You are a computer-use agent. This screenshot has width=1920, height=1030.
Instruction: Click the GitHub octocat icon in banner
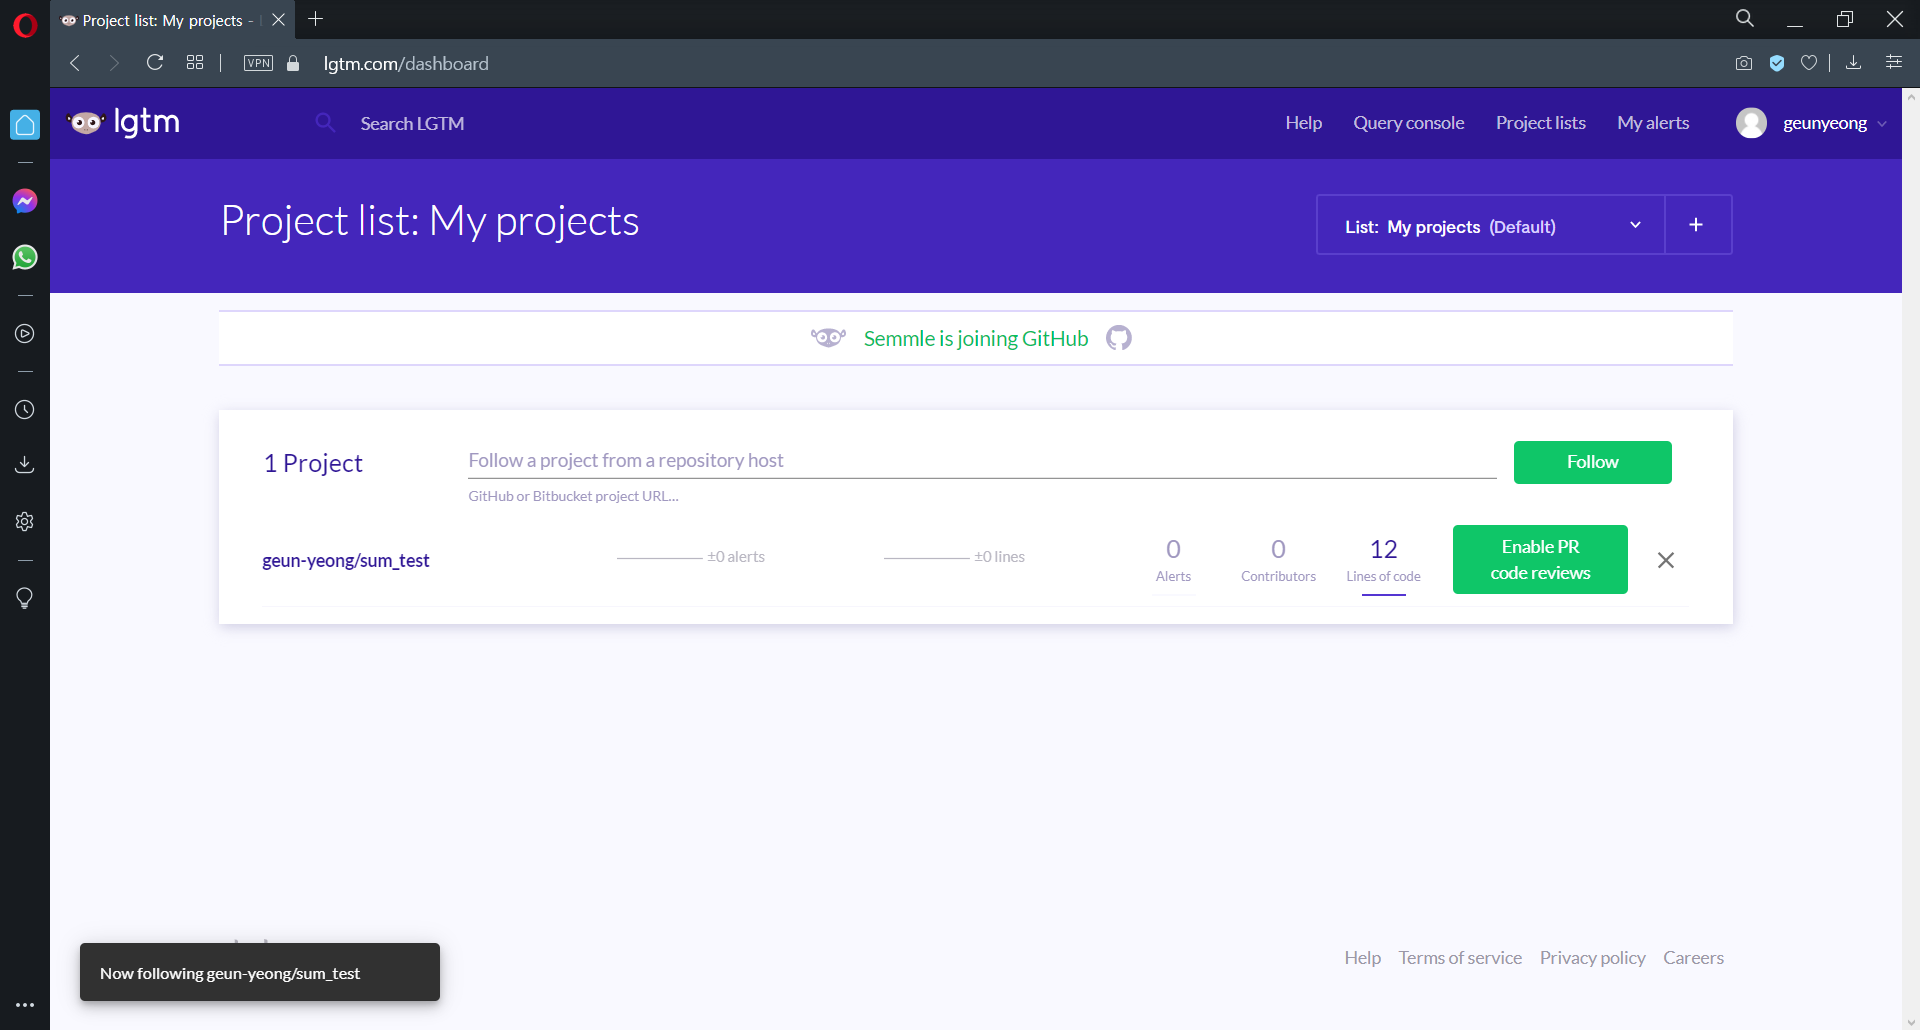pyautogui.click(x=1119, y=338)
